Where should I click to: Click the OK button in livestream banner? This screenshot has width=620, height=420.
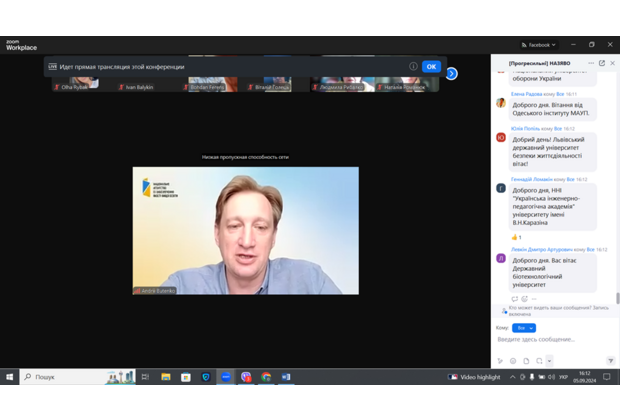(x=431, y=67)
